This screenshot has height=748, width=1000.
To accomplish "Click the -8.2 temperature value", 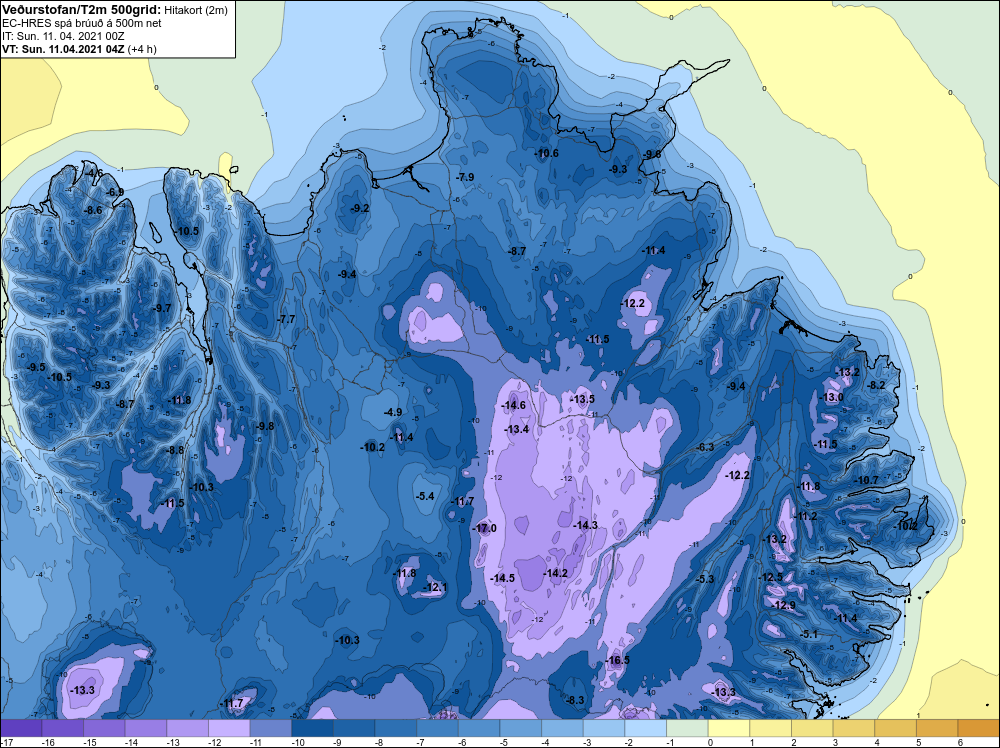I will click(876, 385).
